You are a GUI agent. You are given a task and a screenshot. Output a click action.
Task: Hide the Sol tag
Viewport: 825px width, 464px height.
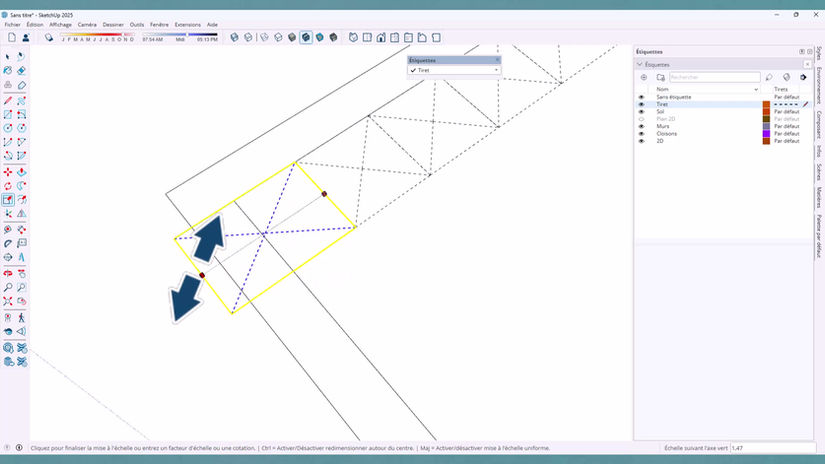pos(641,112)
